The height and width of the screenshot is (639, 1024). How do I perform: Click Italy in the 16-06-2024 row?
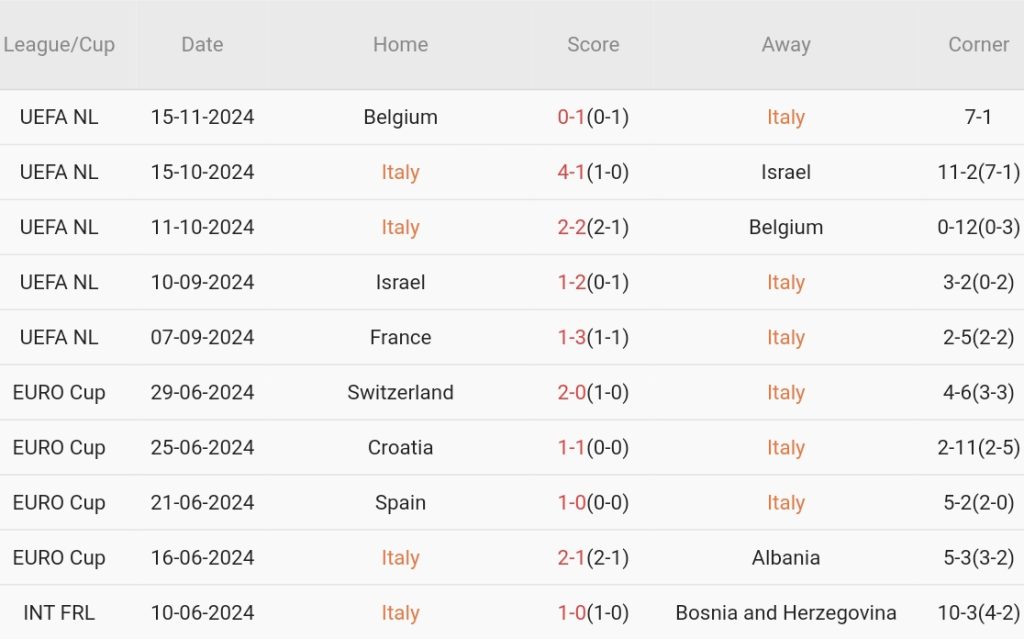(x=400, y=558)
